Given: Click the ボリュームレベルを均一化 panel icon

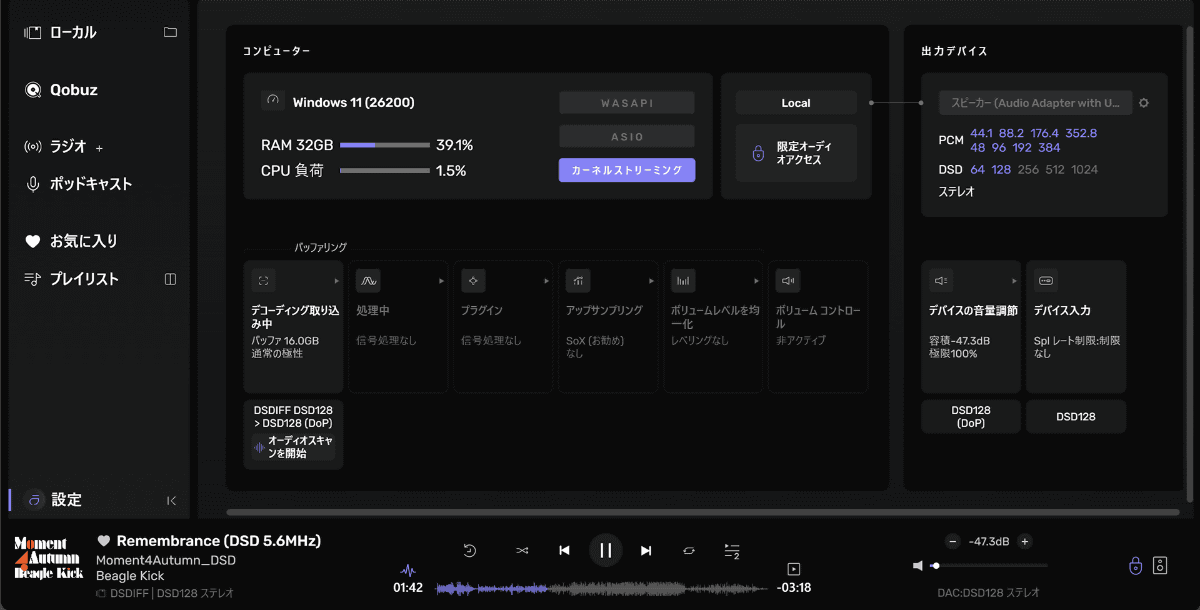Looking at the screenshot, I should click(x=684, y=280).
